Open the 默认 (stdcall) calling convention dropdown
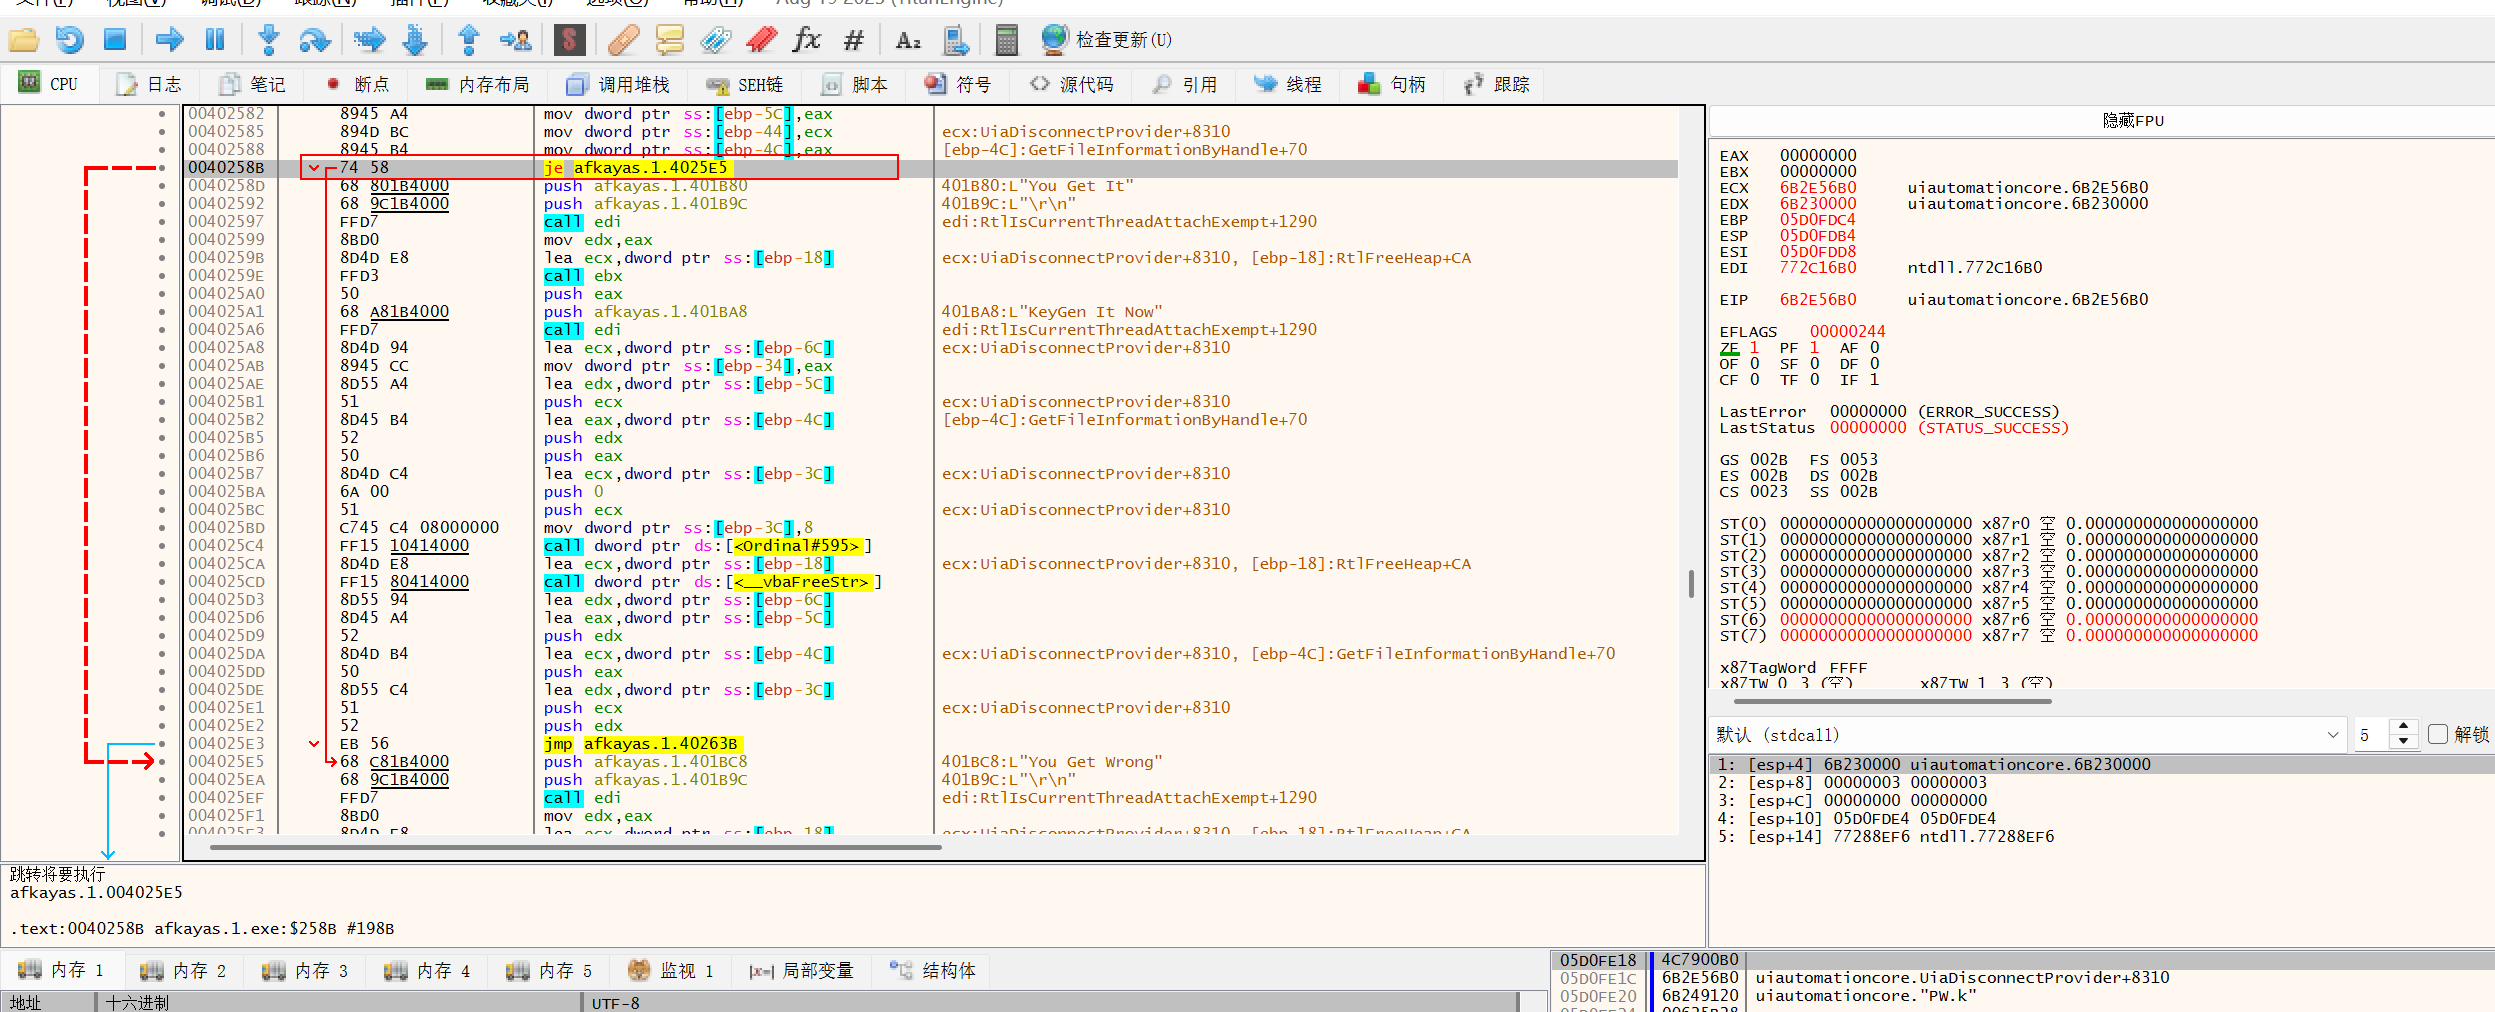The image size is (2495, 1012). pyautogui.click(x=2027, y=734)
